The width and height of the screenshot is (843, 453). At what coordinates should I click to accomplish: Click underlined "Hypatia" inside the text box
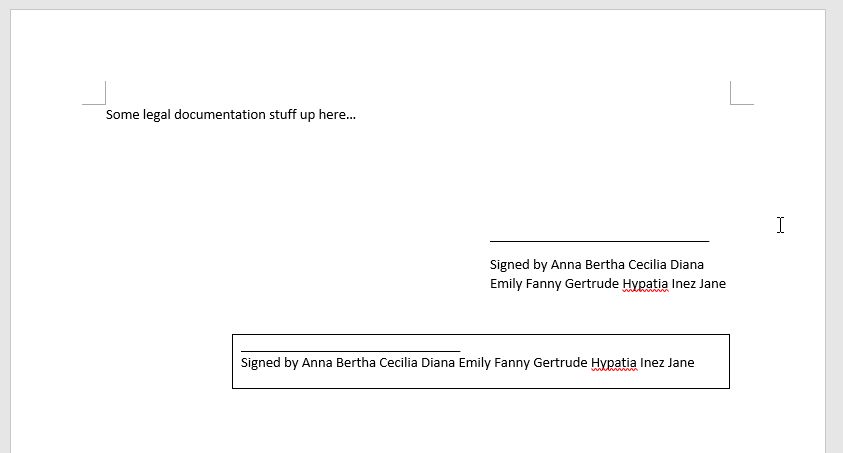click(x=613, y=363)
